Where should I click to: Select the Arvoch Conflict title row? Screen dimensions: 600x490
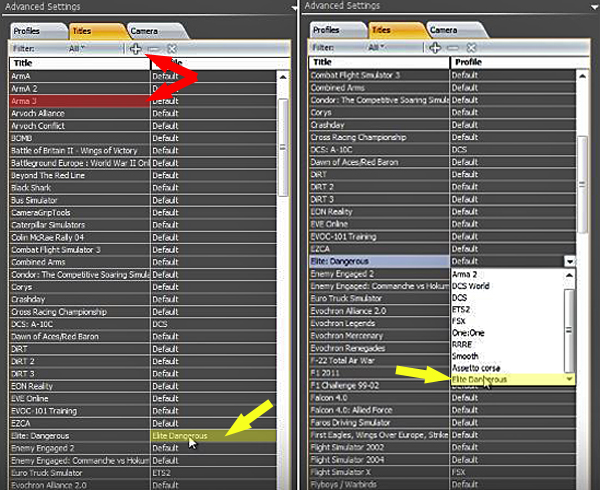(80, 126)
